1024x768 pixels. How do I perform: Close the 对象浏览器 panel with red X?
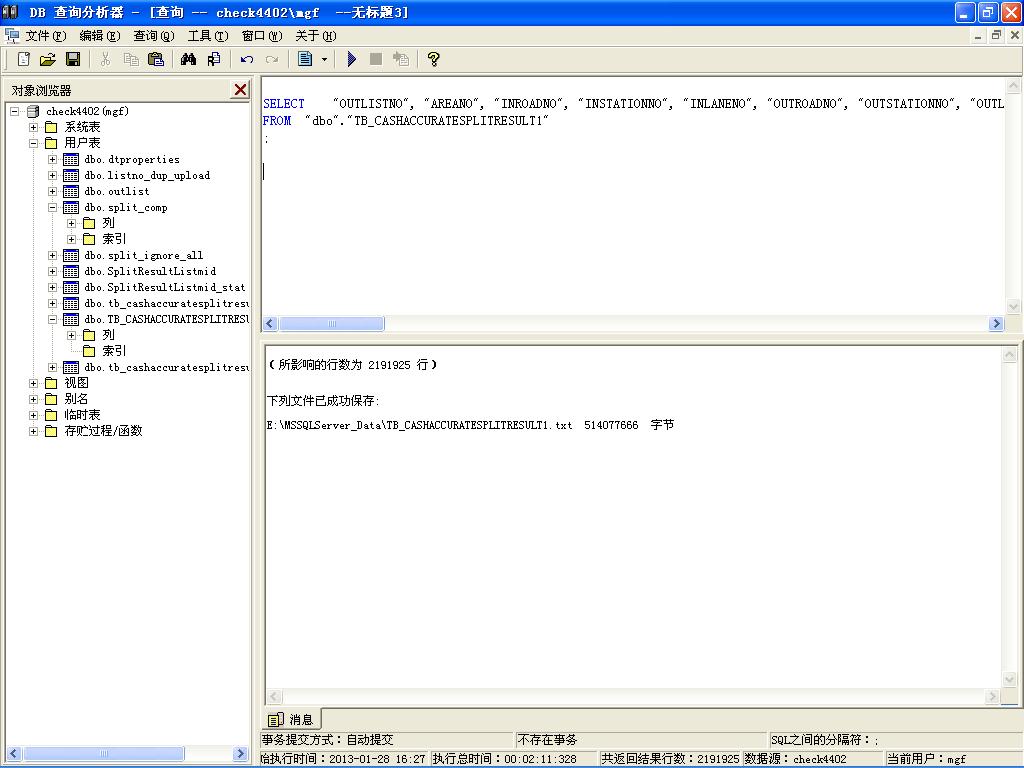pos(240,90)
